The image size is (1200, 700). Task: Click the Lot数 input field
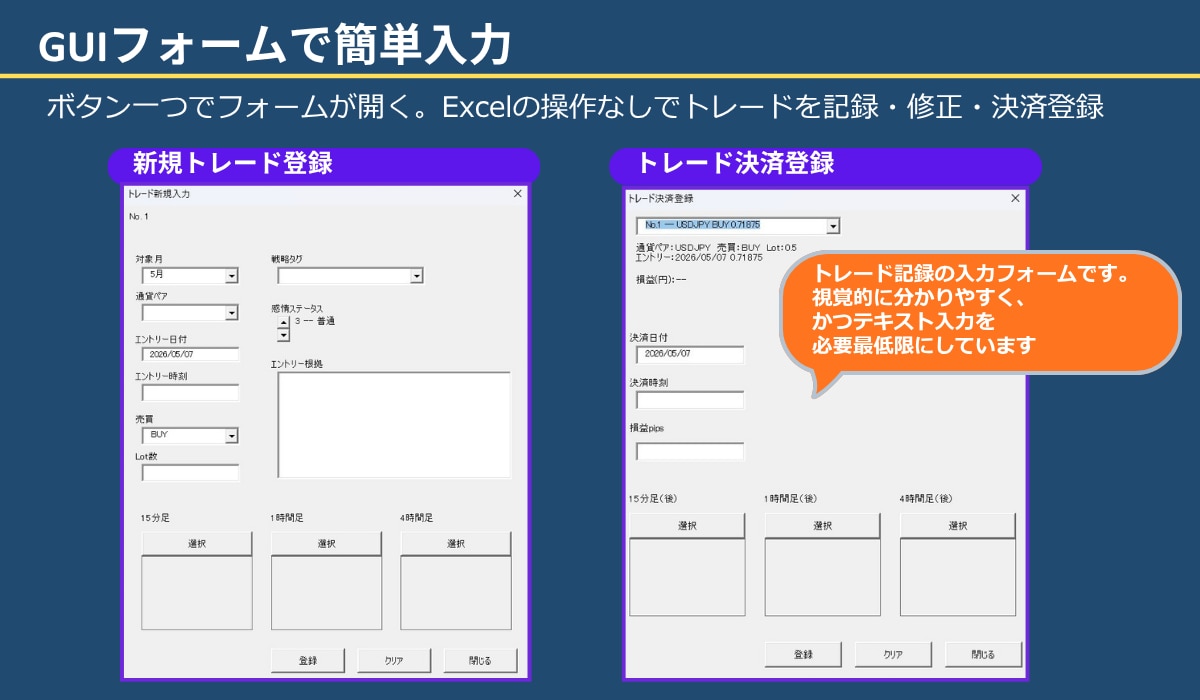190,473
